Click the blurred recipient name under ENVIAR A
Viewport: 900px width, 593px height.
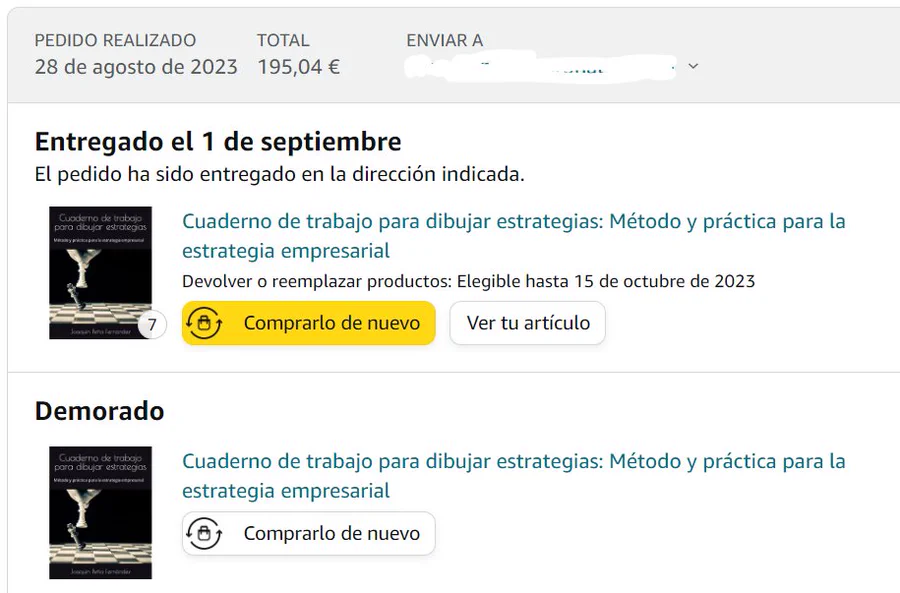coord(538,67)
